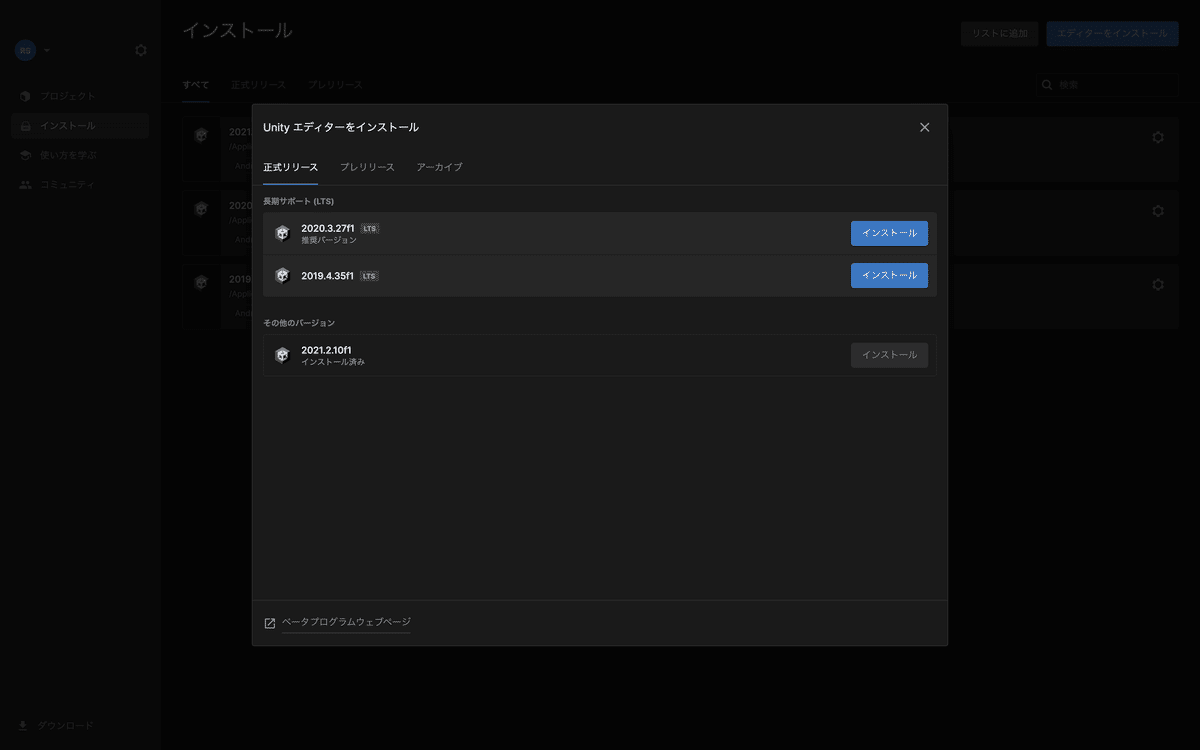Expand the account dropdown arrow

tap(47, 50)
